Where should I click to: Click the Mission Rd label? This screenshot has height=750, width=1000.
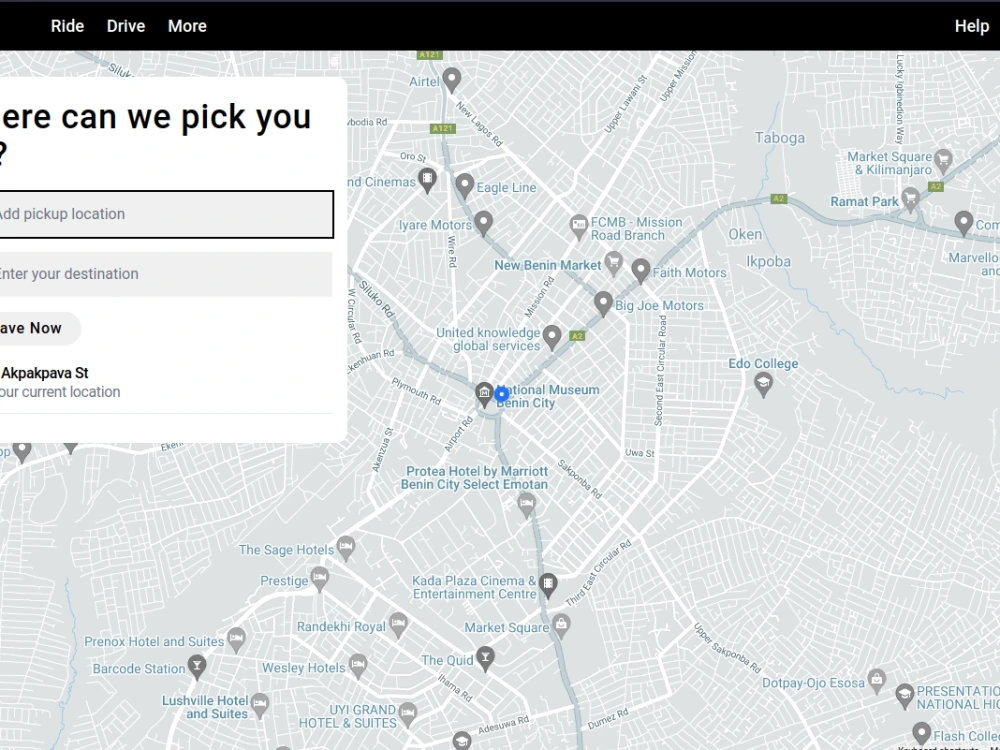point(540,297)
